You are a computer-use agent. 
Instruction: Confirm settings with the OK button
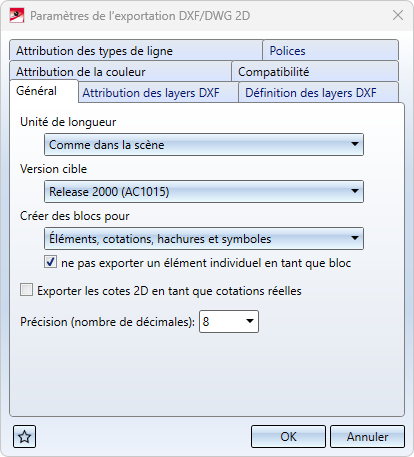tap(288, 436)
